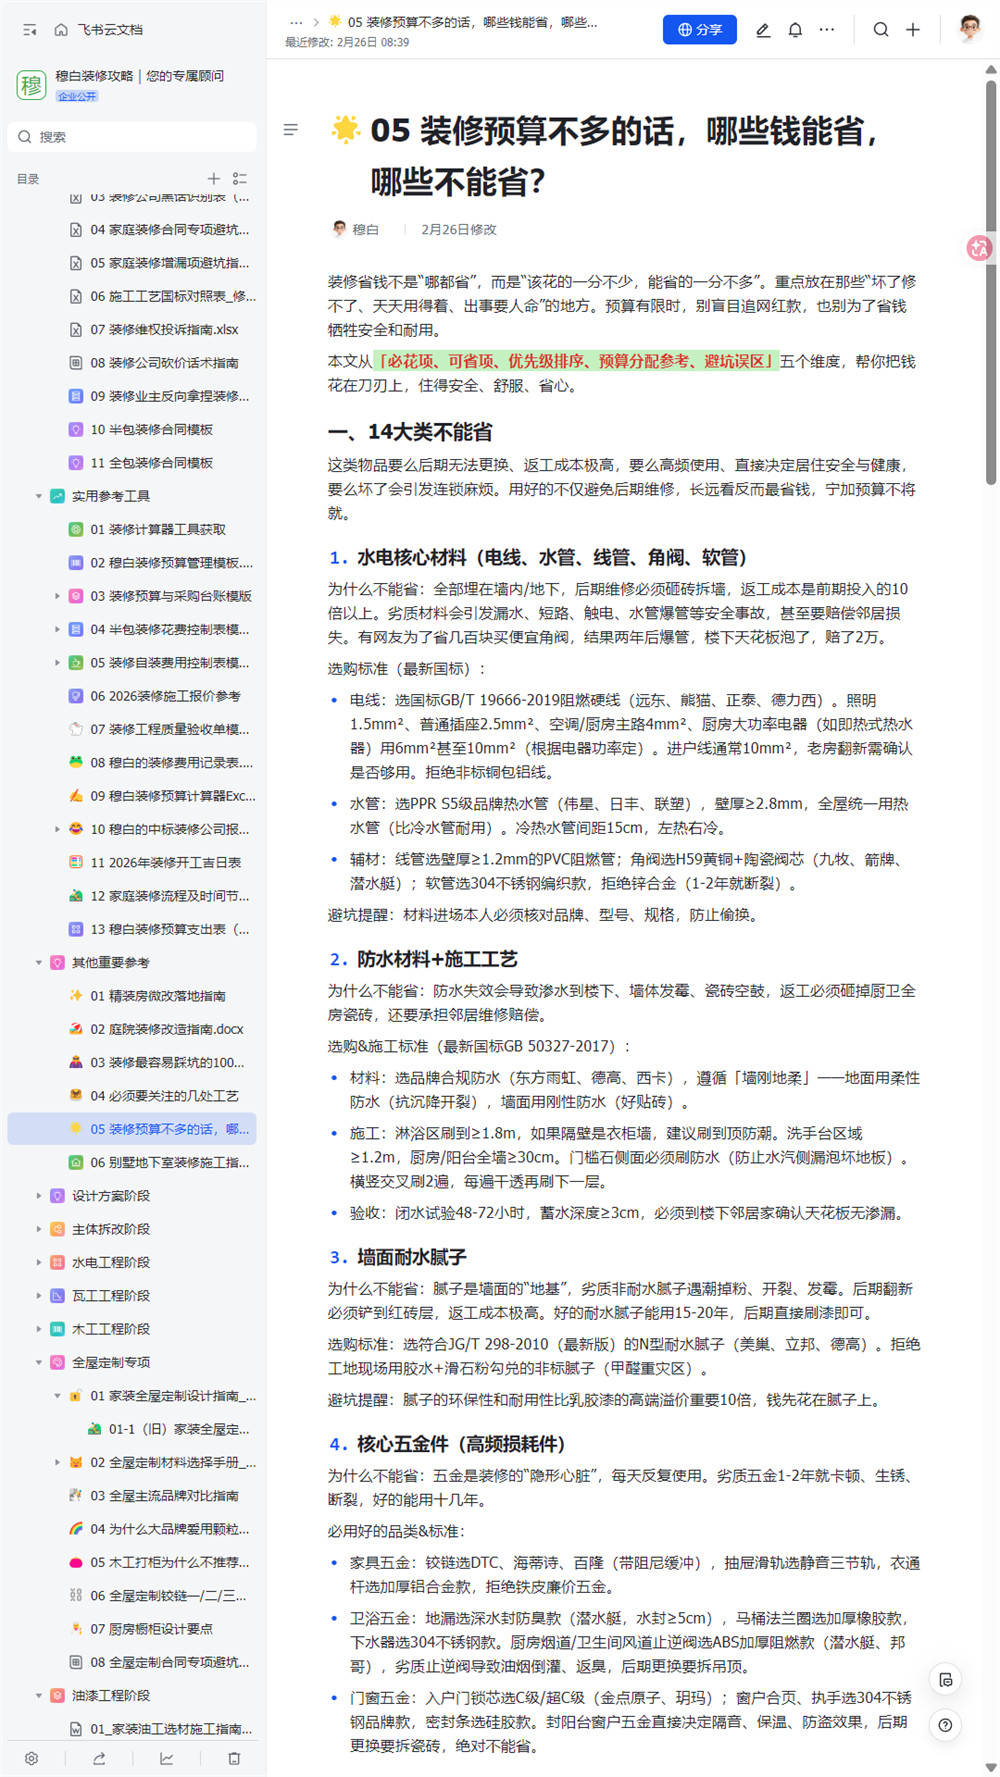Open the more options ellipsis near the bell
Image resolution: width=1000 pixels, height=1777 pixels.
pyautogui.click(x=827, y=30)
